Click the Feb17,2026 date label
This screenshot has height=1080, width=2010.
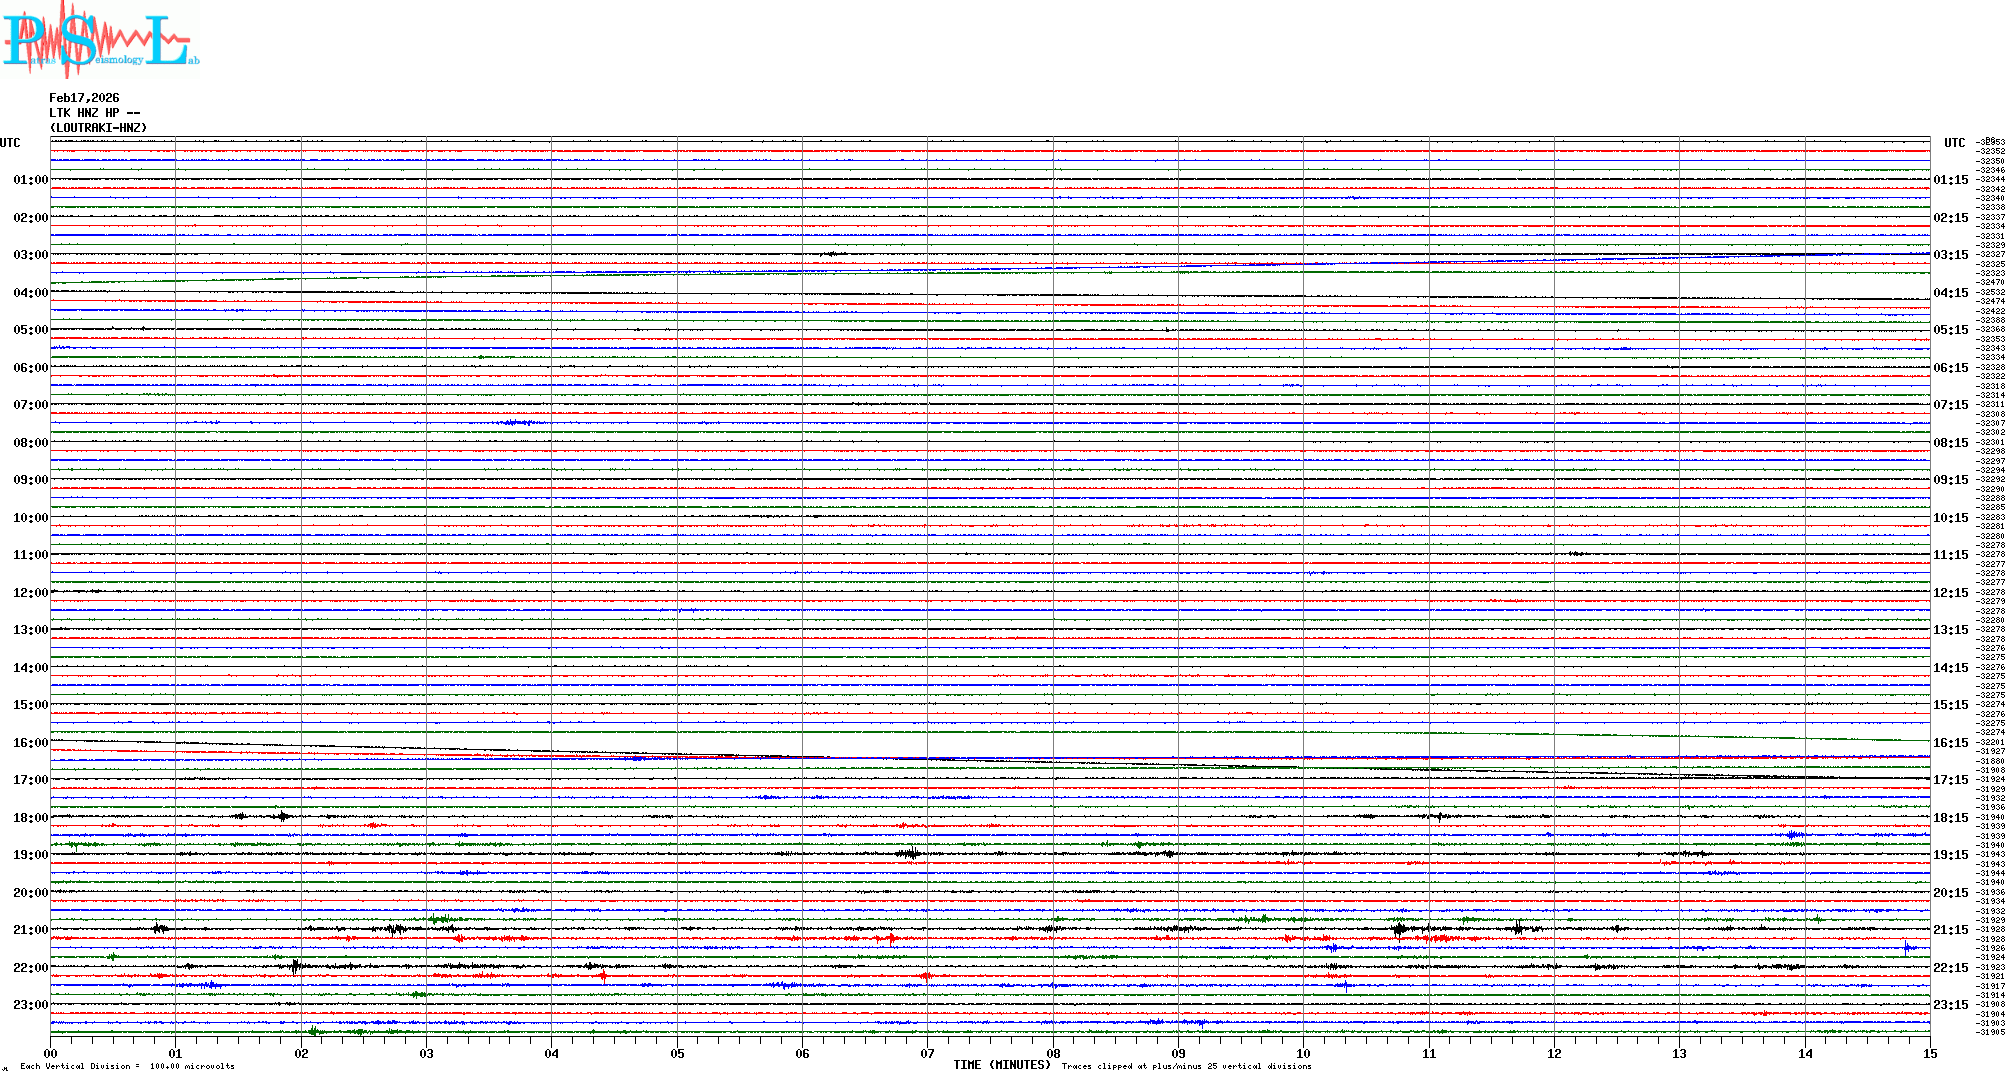click(x=84, y=98)
